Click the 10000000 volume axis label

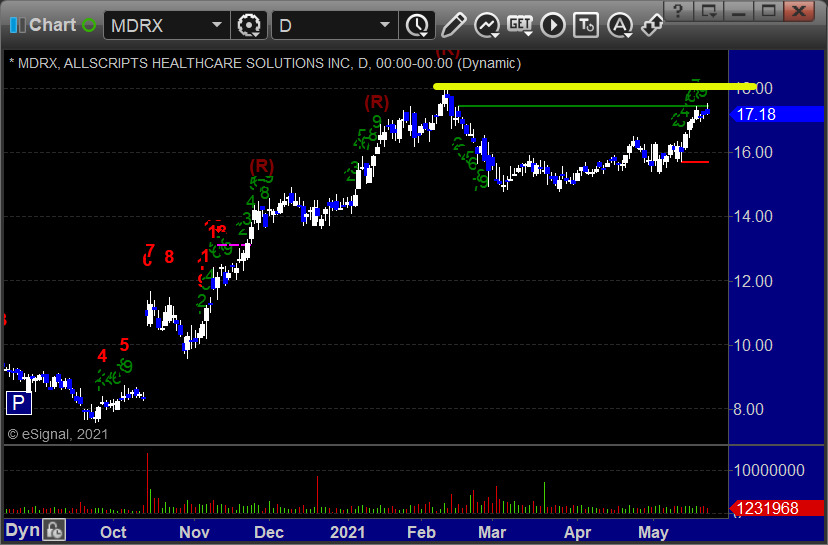pos(769,470)
